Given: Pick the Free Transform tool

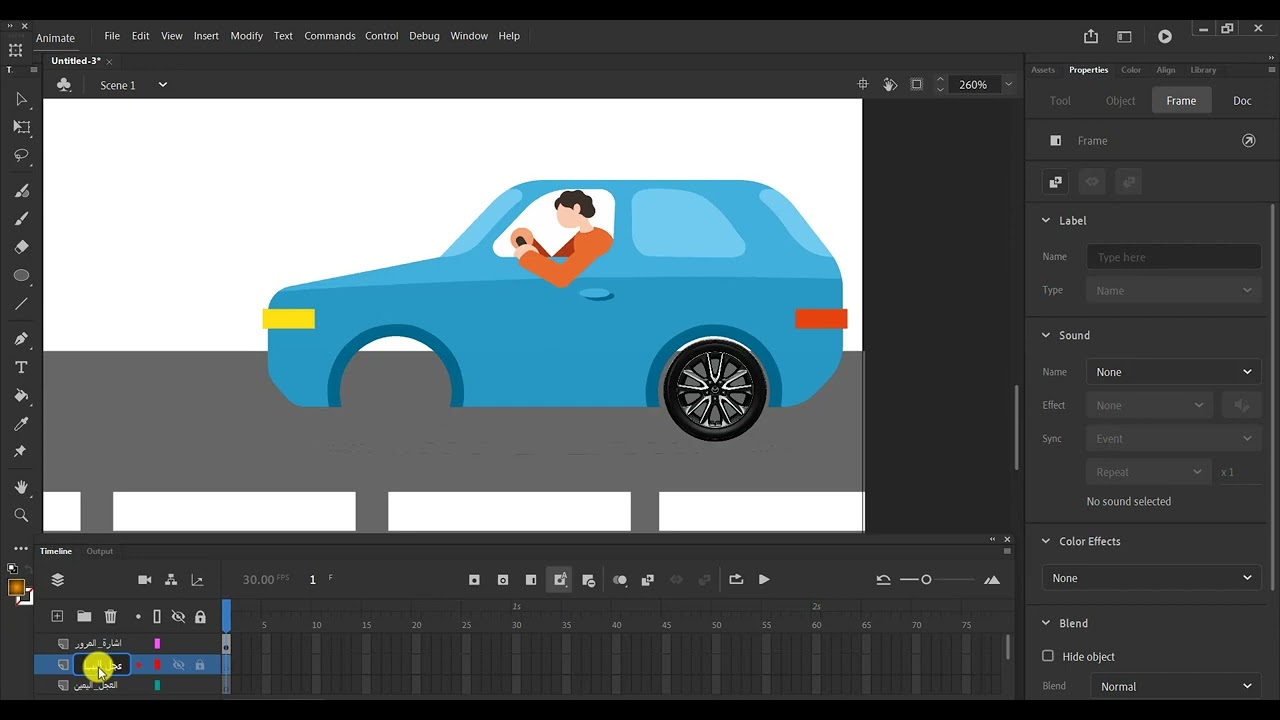Looking at the screenshot, I should pyautogui.click(x=21, y=127).
